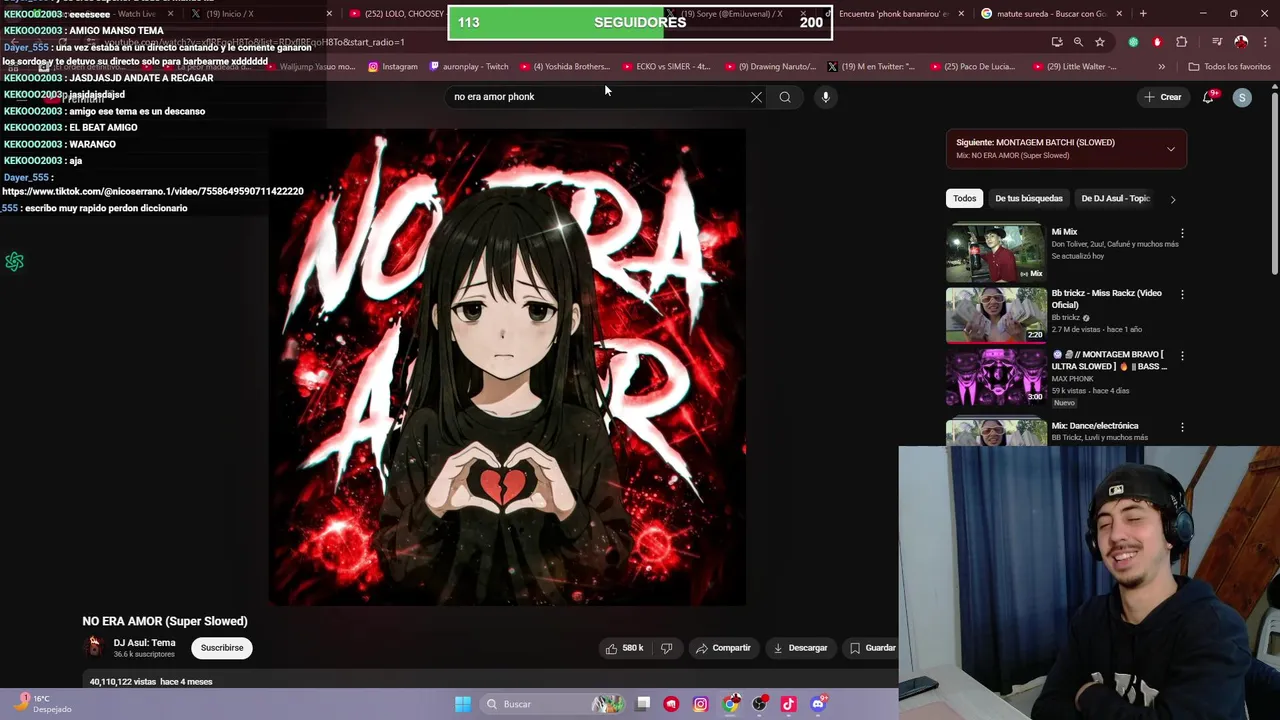The image size is (1280, 720).
Task: Play the MONTAGEM BRAVO Ultra Slowed thumbnail
Action: pyautogui.click(x=996, y=376)
